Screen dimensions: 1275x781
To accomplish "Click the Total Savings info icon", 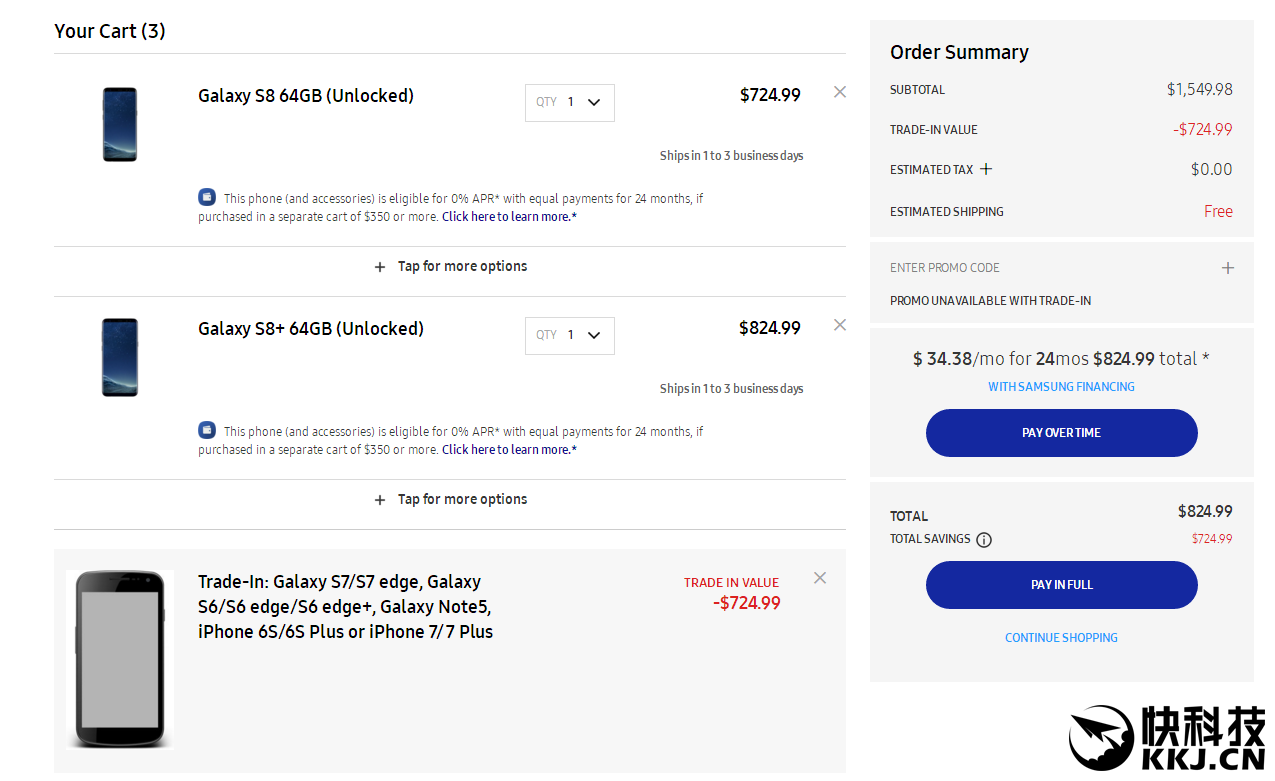I will point(984,540).
